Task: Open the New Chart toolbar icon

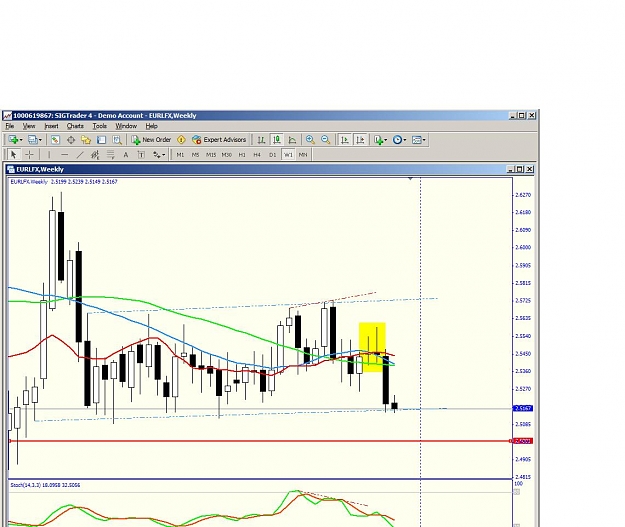Action: 13,140
